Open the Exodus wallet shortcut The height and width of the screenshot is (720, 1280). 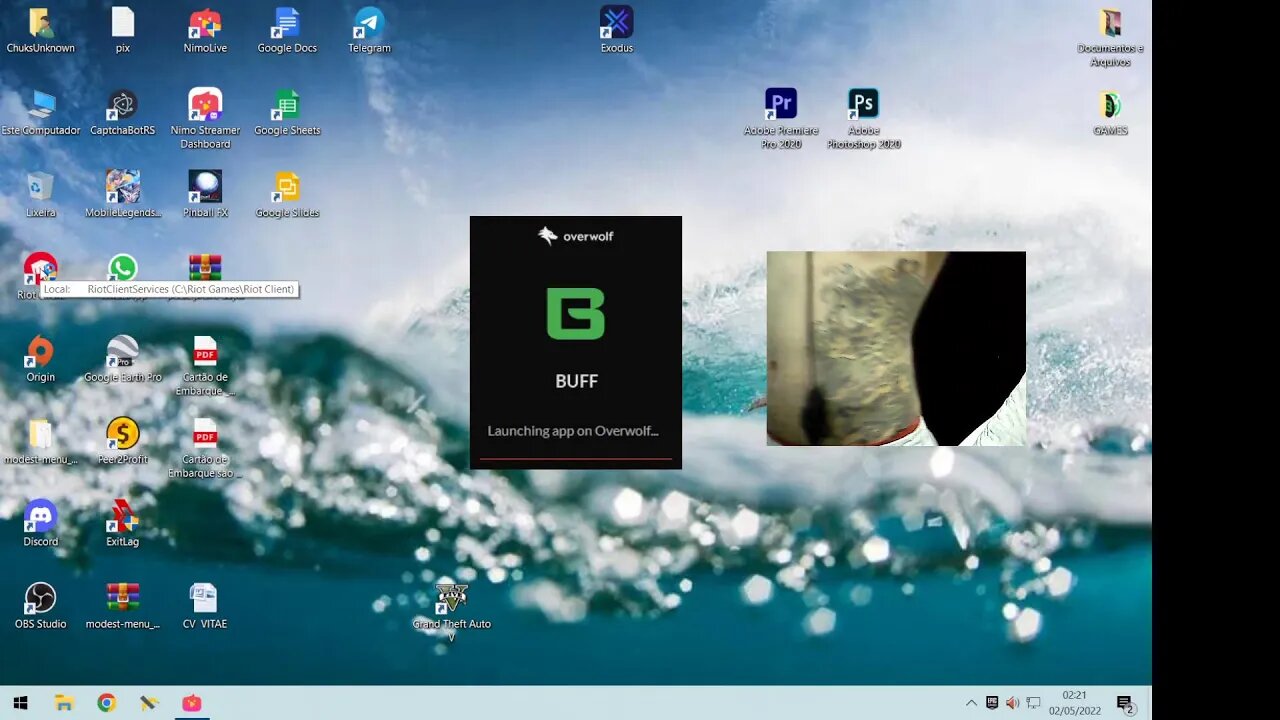click(617, 30)
